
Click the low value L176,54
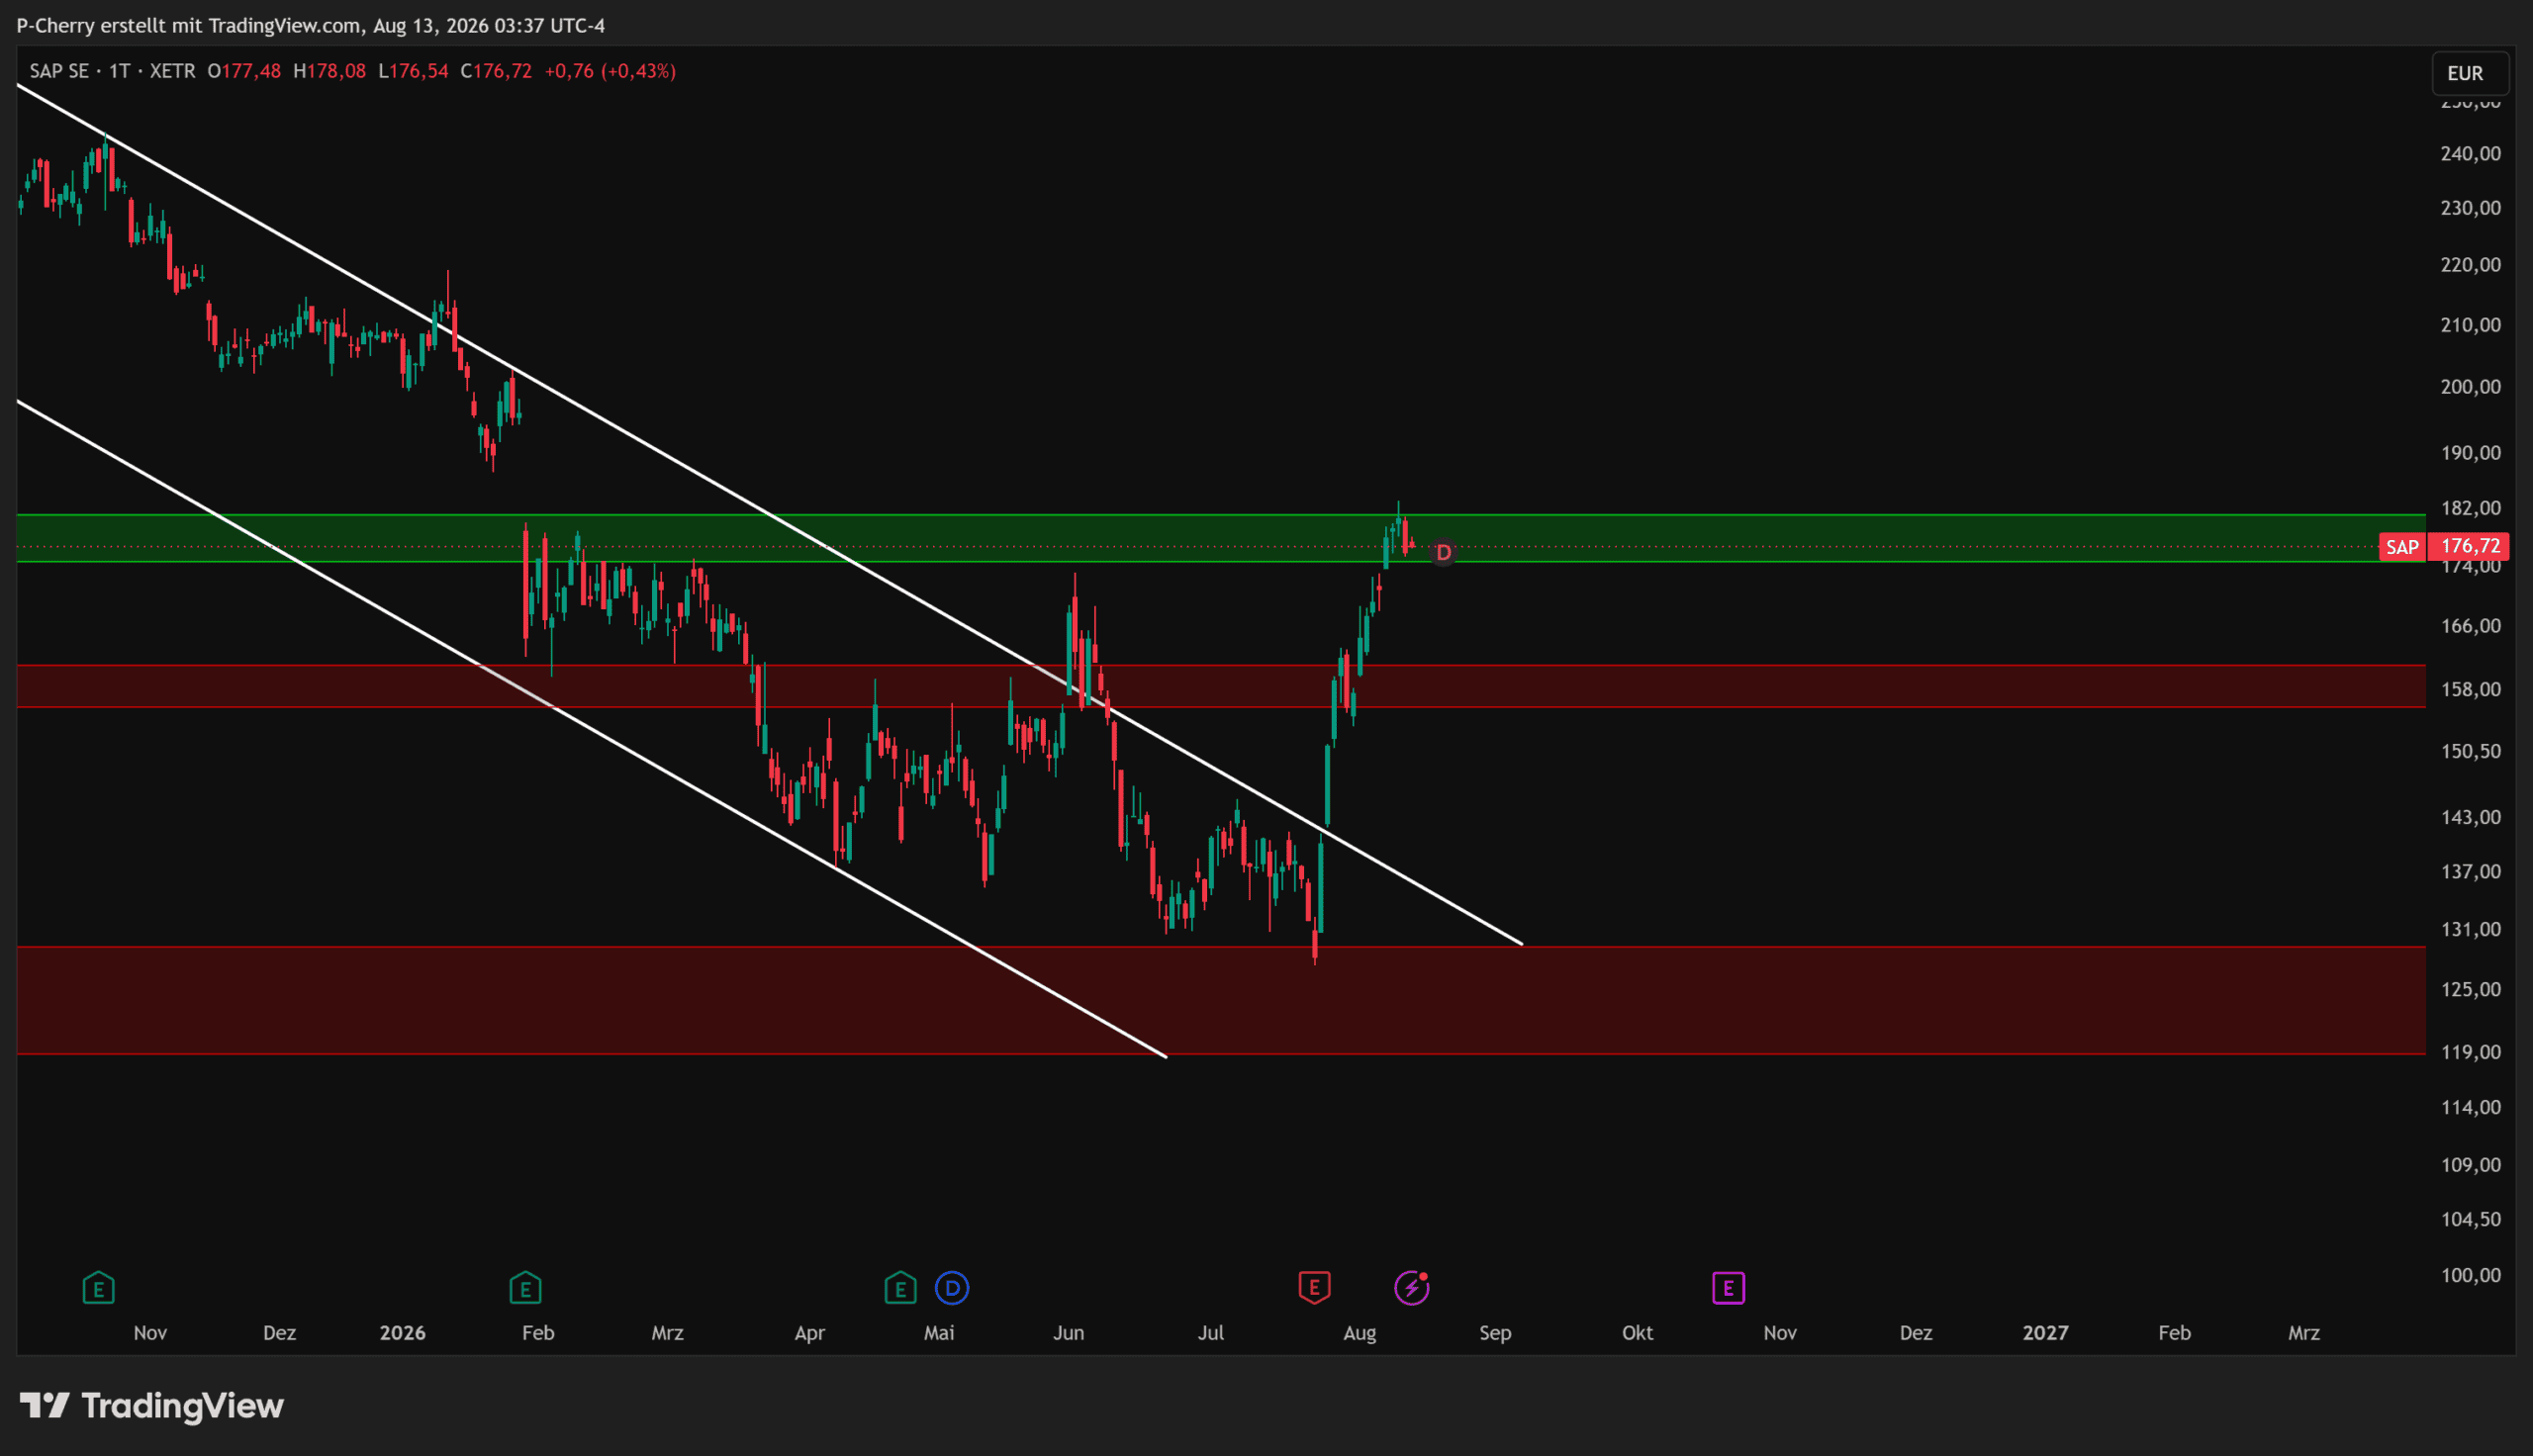(x=413, y=71)
